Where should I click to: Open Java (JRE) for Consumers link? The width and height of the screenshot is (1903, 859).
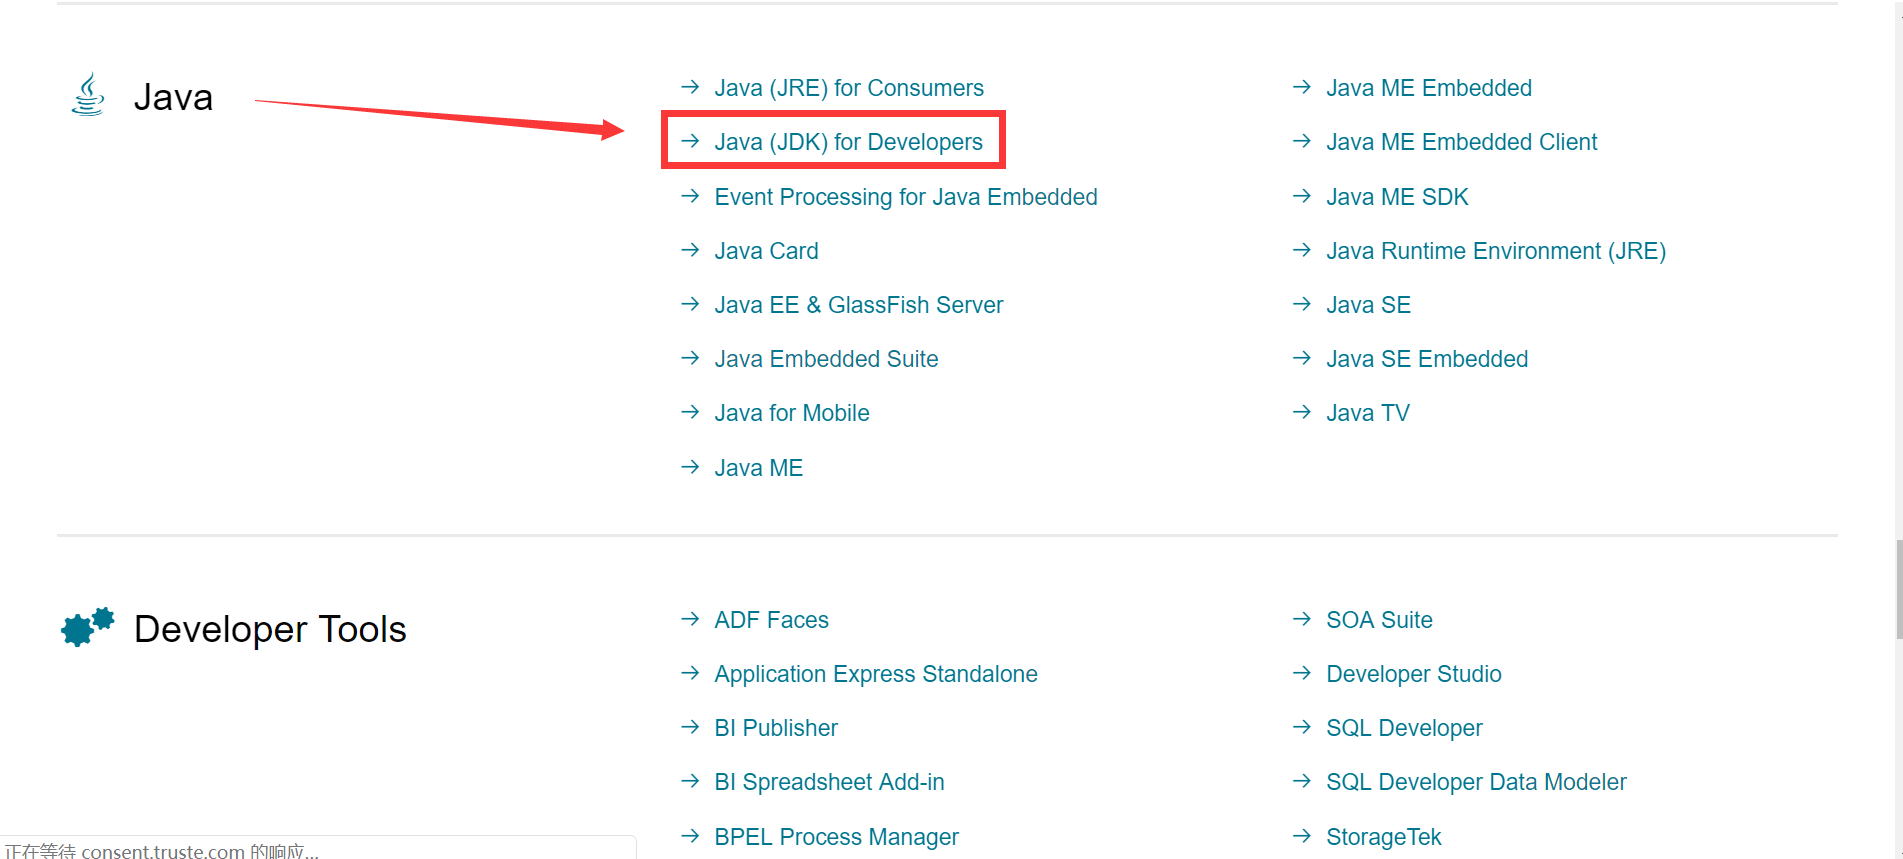[849, 88]
